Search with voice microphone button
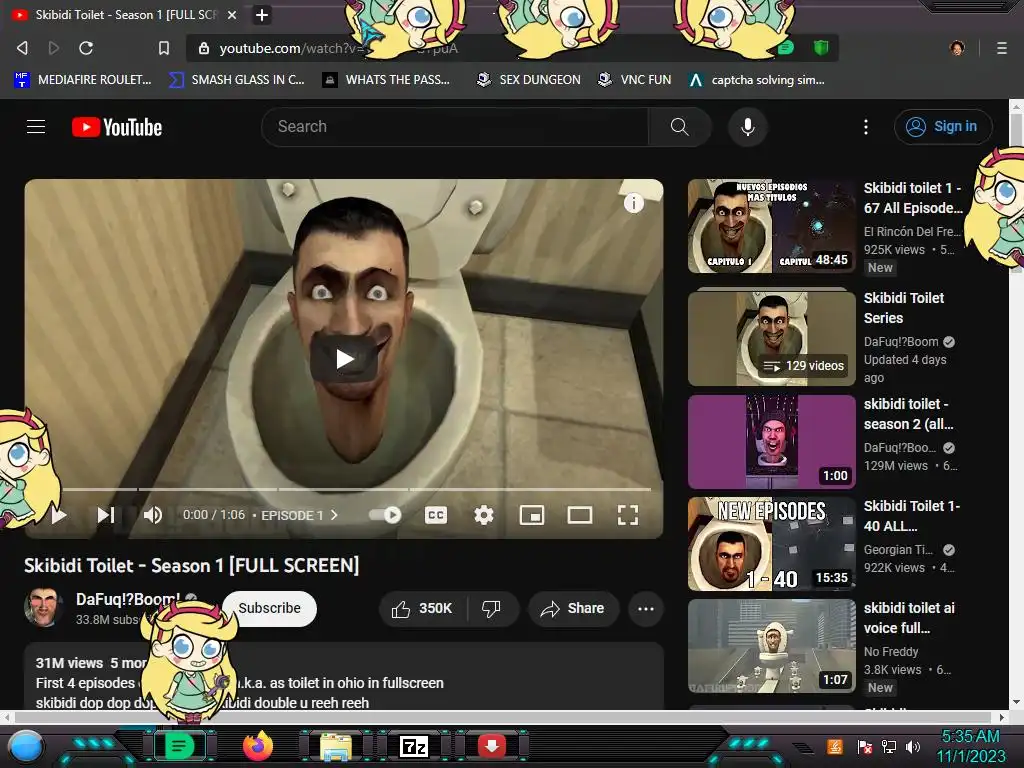This screenshot has height=768, width=1024. (748, 127)
